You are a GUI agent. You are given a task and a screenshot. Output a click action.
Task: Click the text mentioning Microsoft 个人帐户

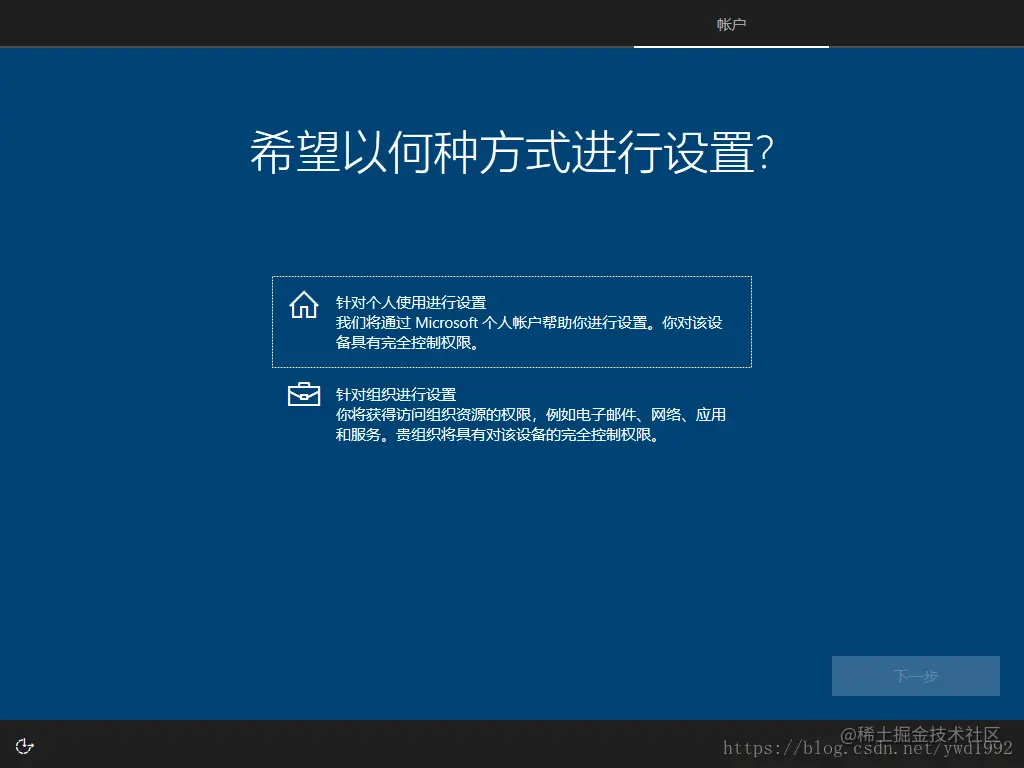(x=529, y=332)
